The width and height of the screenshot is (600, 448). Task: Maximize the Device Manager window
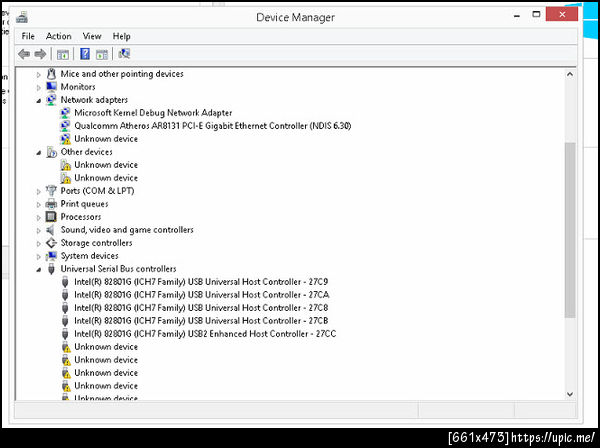tap(536, 15)
